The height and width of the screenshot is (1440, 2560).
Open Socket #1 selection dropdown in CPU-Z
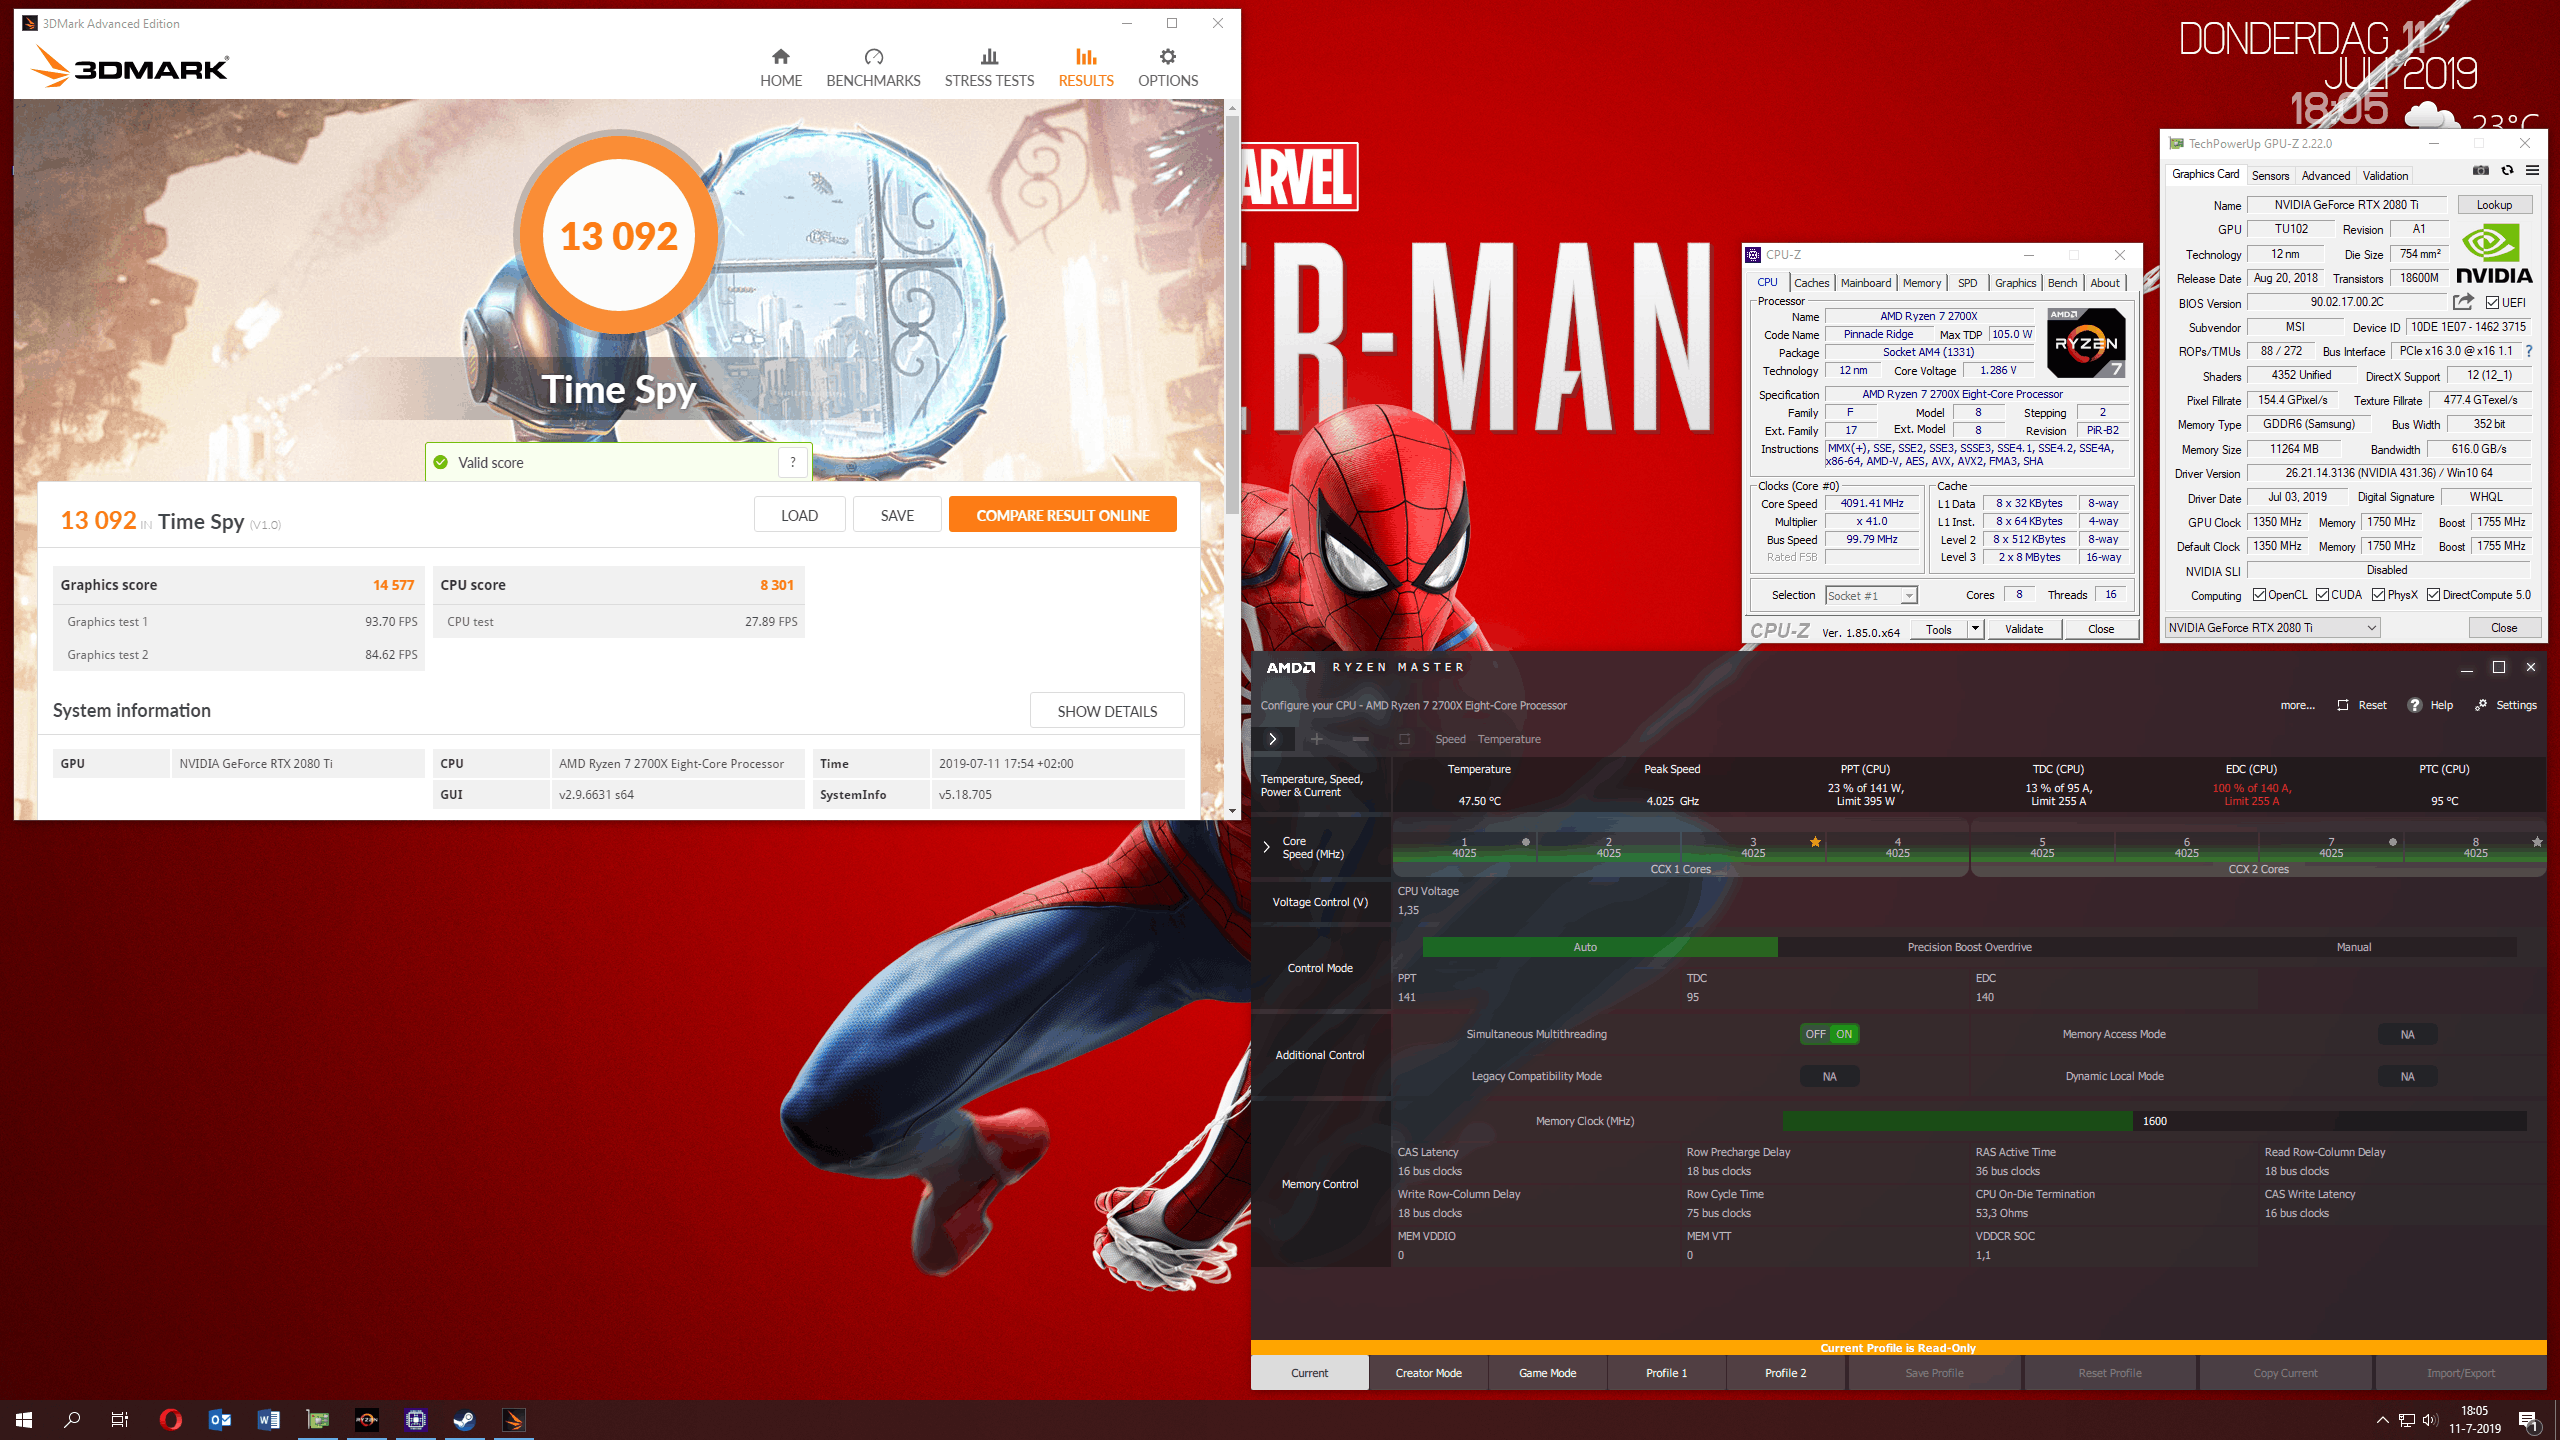pos(1871,595)
